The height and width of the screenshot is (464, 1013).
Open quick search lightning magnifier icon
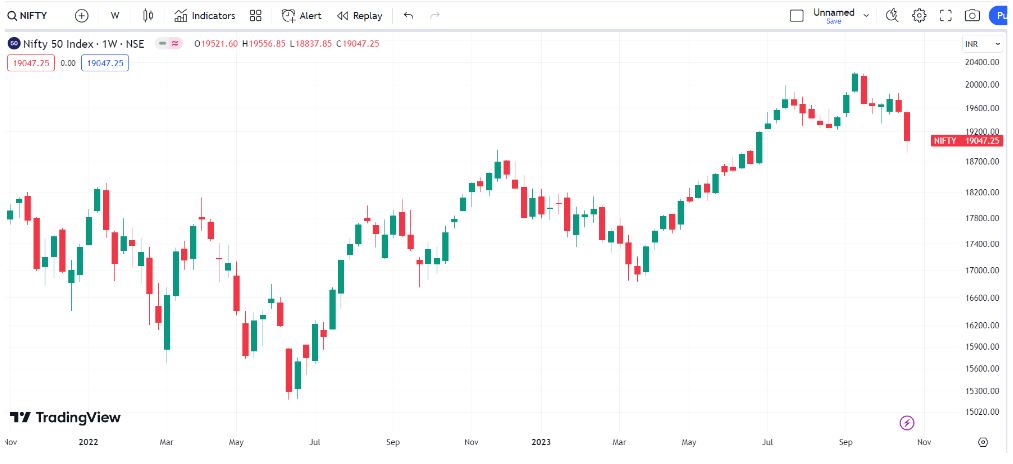click(892, 16)
